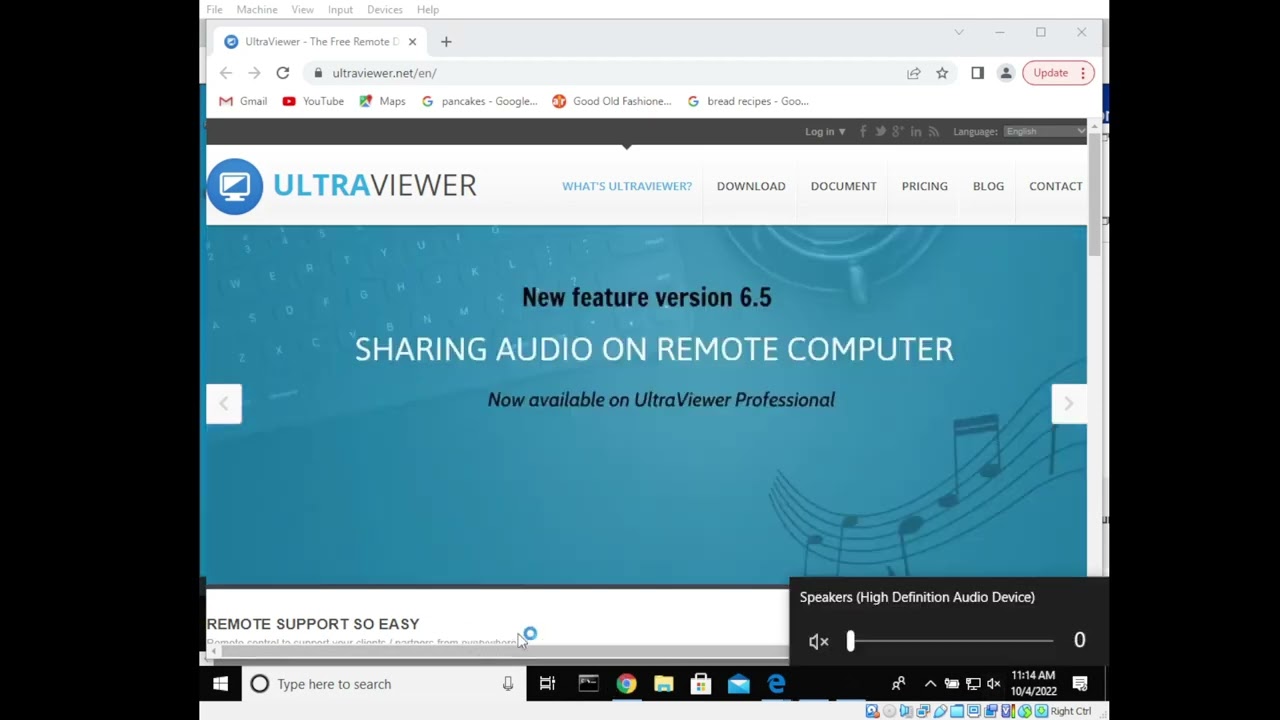Open What's UltraViewer? nav link
The image size is (1280, 720).
tap(627, 186)
